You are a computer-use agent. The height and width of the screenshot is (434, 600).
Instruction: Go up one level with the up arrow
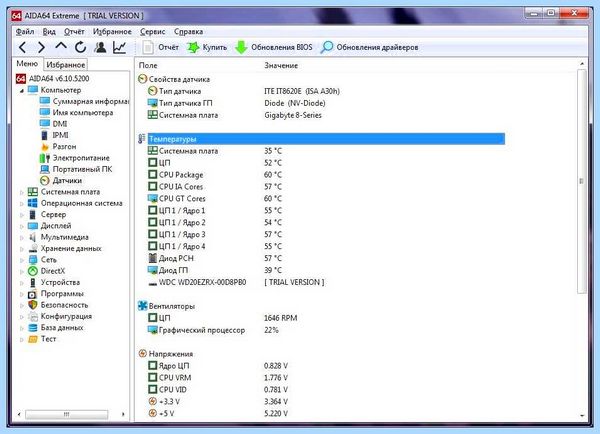point(61,47)
